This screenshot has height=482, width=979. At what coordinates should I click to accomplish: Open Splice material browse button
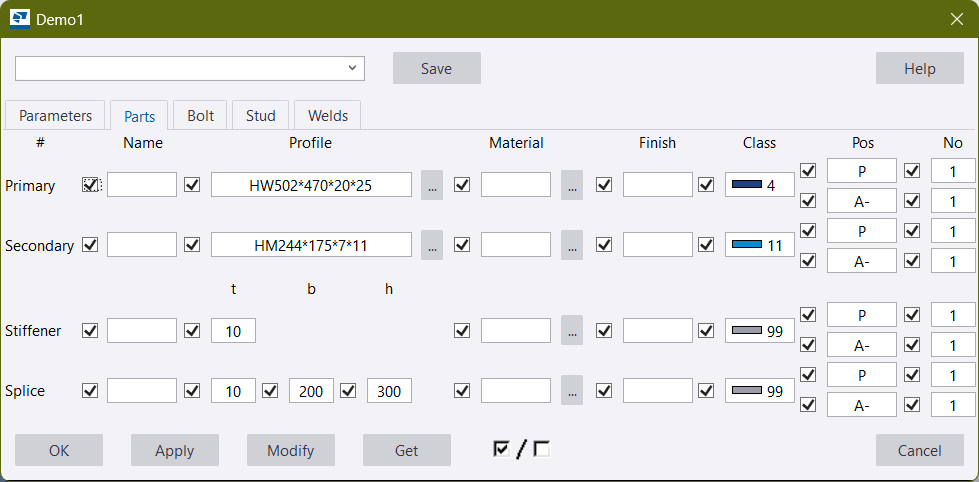point(572,390)
